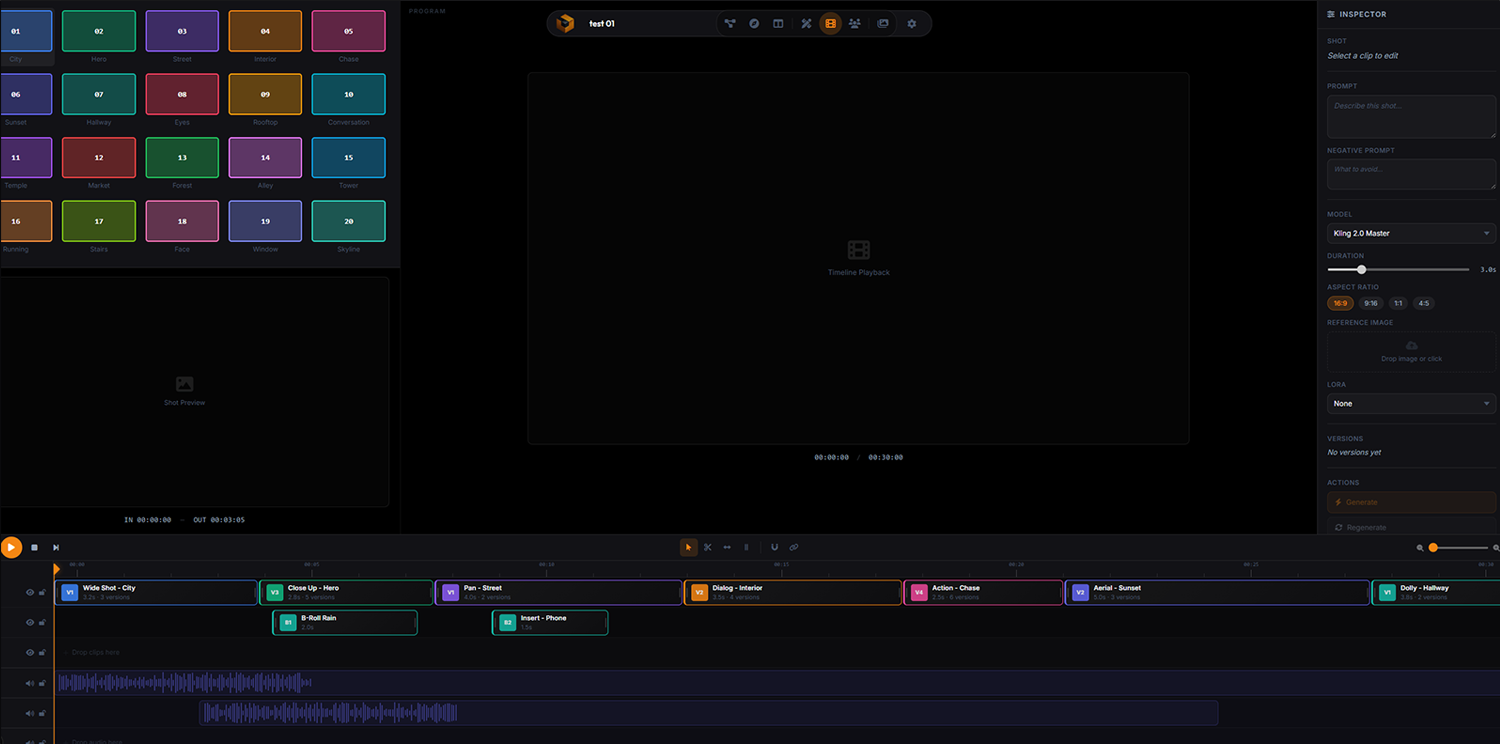Select the Market shot thumbnail
Image resolution: width=1500 pixels, height=744 pixels.
pyautogui.click(x=98, y=158)
